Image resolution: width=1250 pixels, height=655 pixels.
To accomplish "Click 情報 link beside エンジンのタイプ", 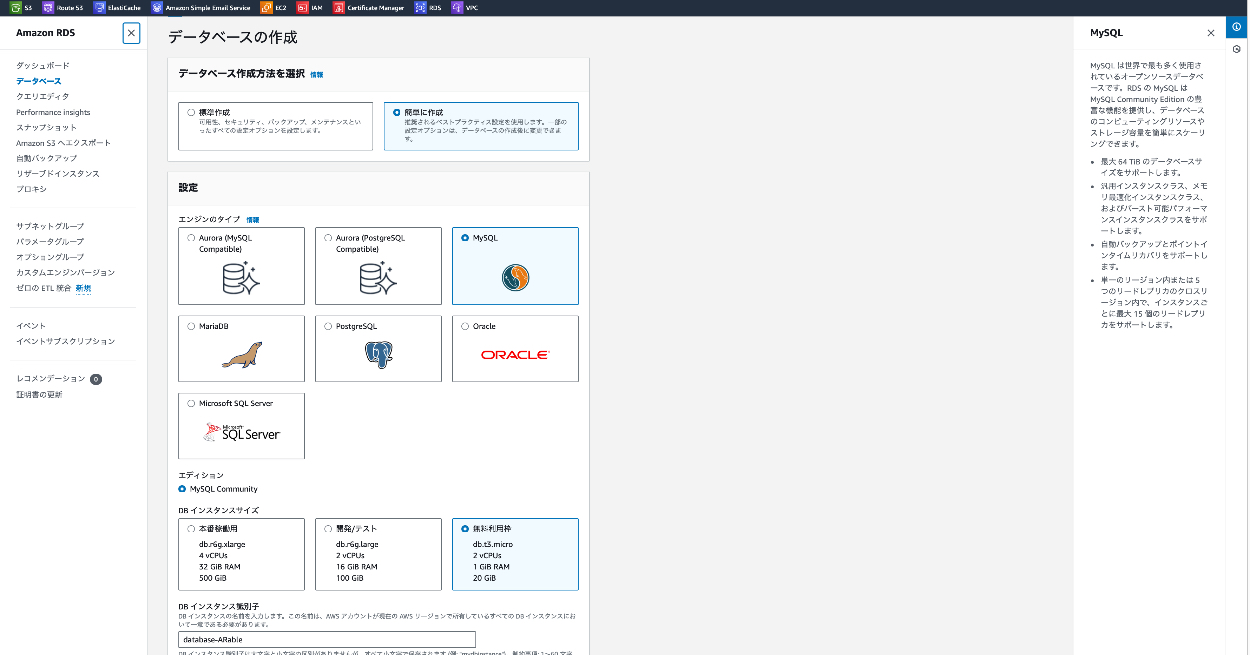I will (267, 219).
